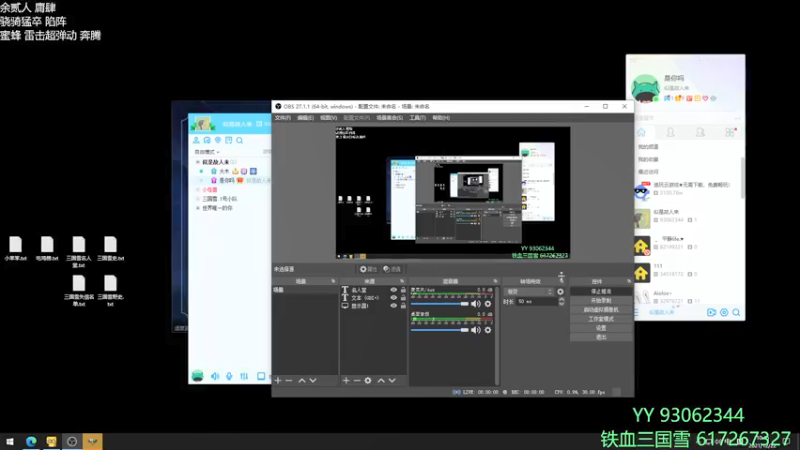Mute the 桌面音频 audio channel
The image size is (800, 450).
click(476, 330)
